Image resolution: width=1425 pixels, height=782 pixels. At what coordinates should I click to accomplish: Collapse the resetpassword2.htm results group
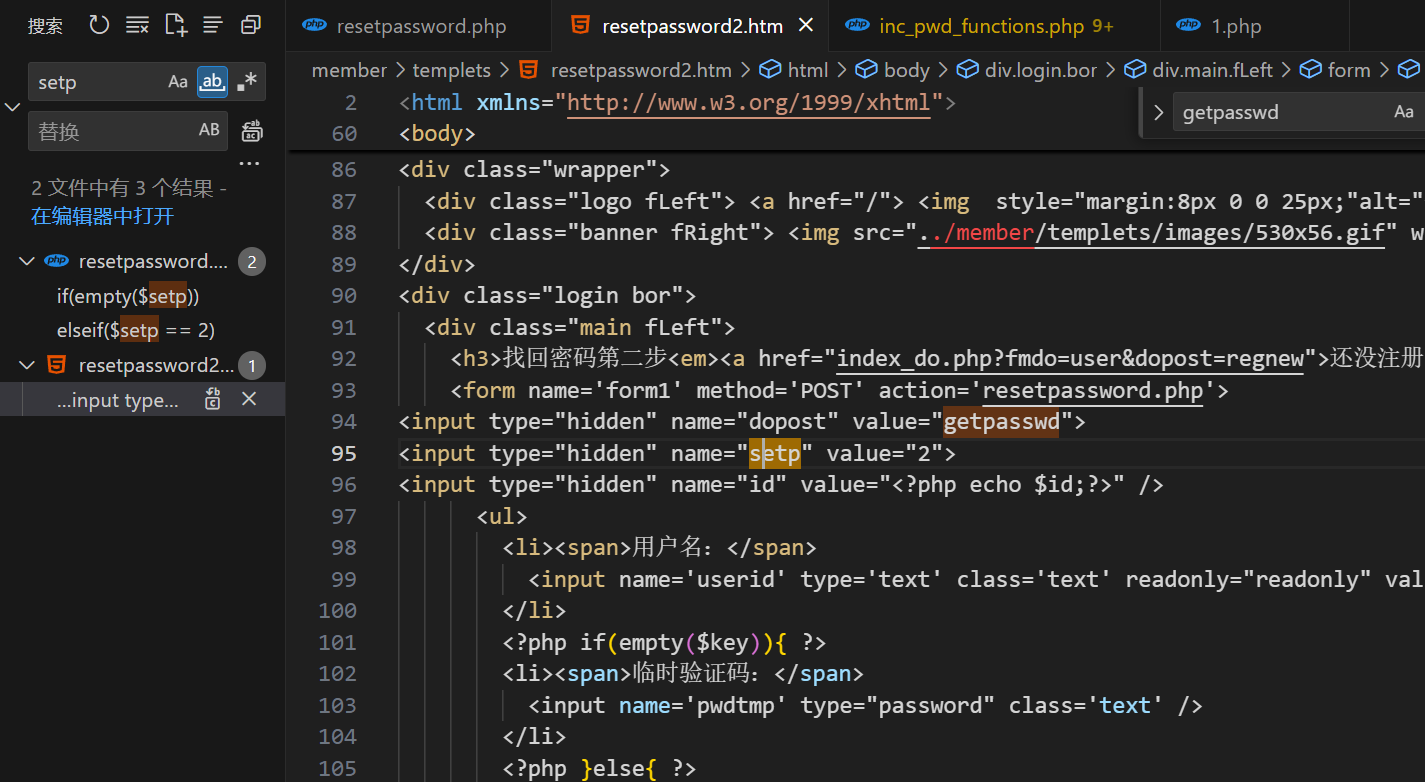coord(26,365)
